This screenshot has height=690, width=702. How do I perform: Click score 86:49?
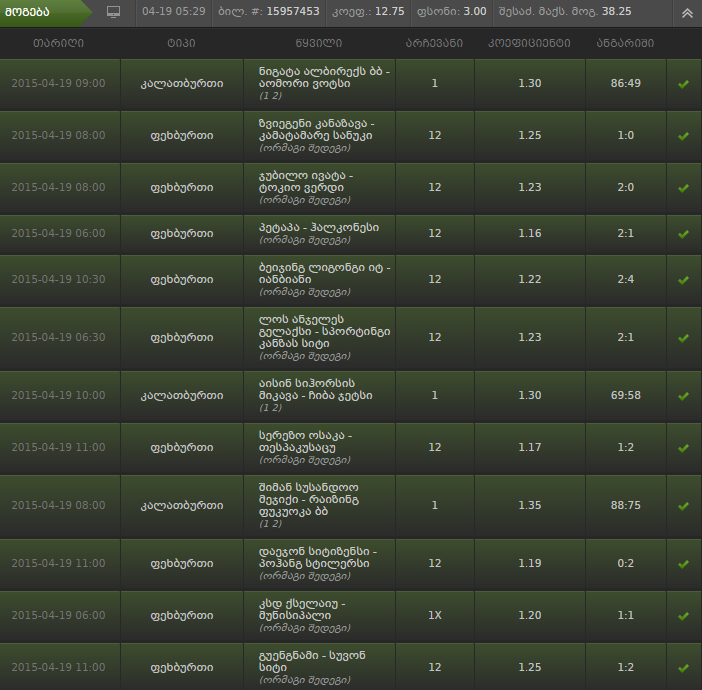[625, 83]
